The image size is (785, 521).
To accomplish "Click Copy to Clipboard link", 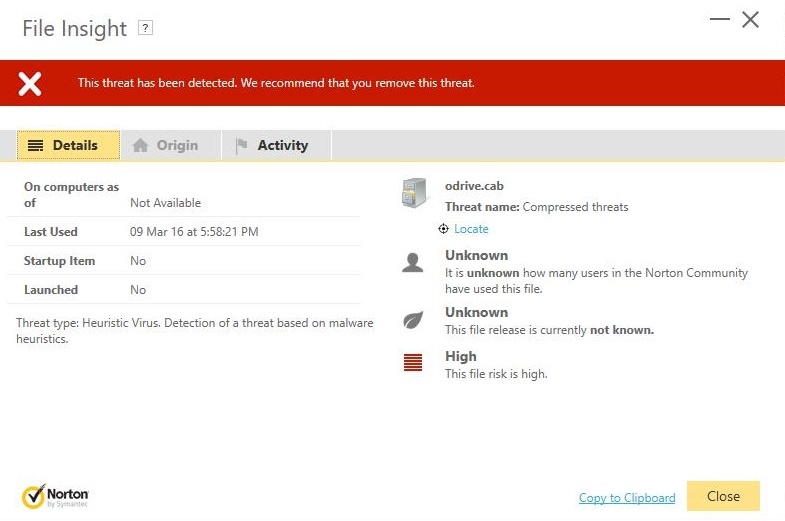I will tap(627, 497).
